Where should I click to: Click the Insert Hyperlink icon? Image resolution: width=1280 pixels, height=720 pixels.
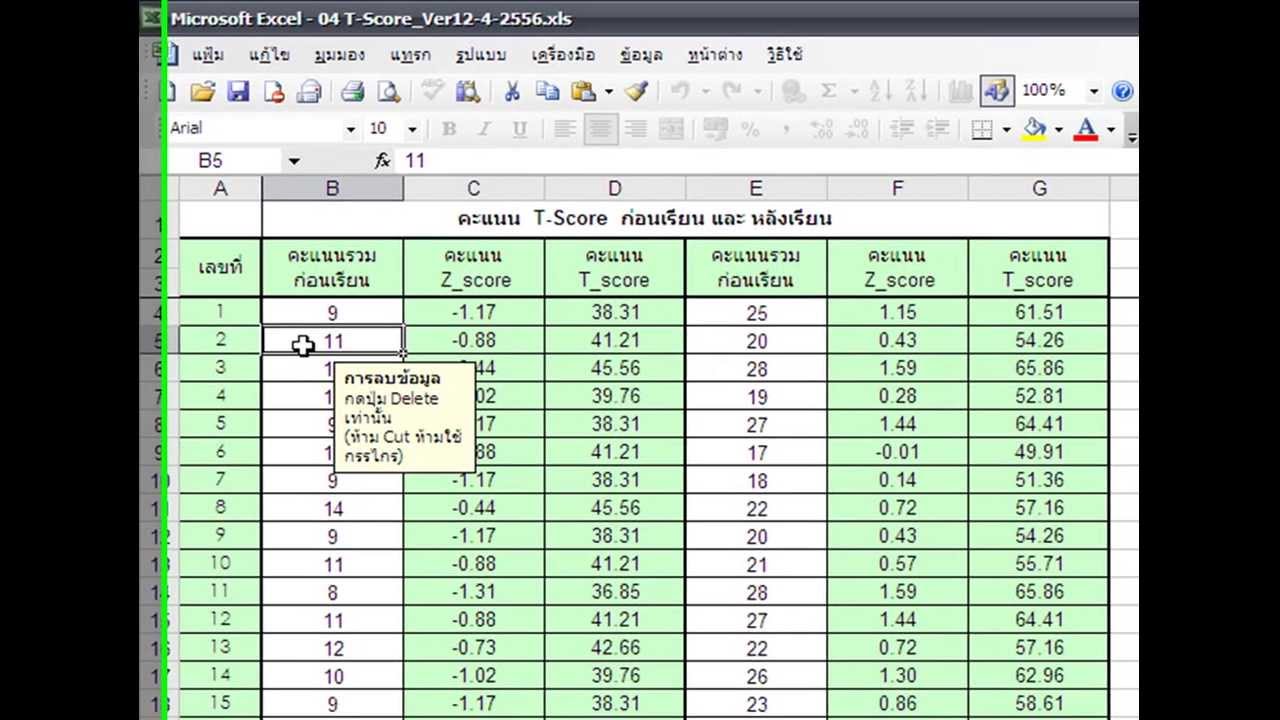click(x=794, y=92)
